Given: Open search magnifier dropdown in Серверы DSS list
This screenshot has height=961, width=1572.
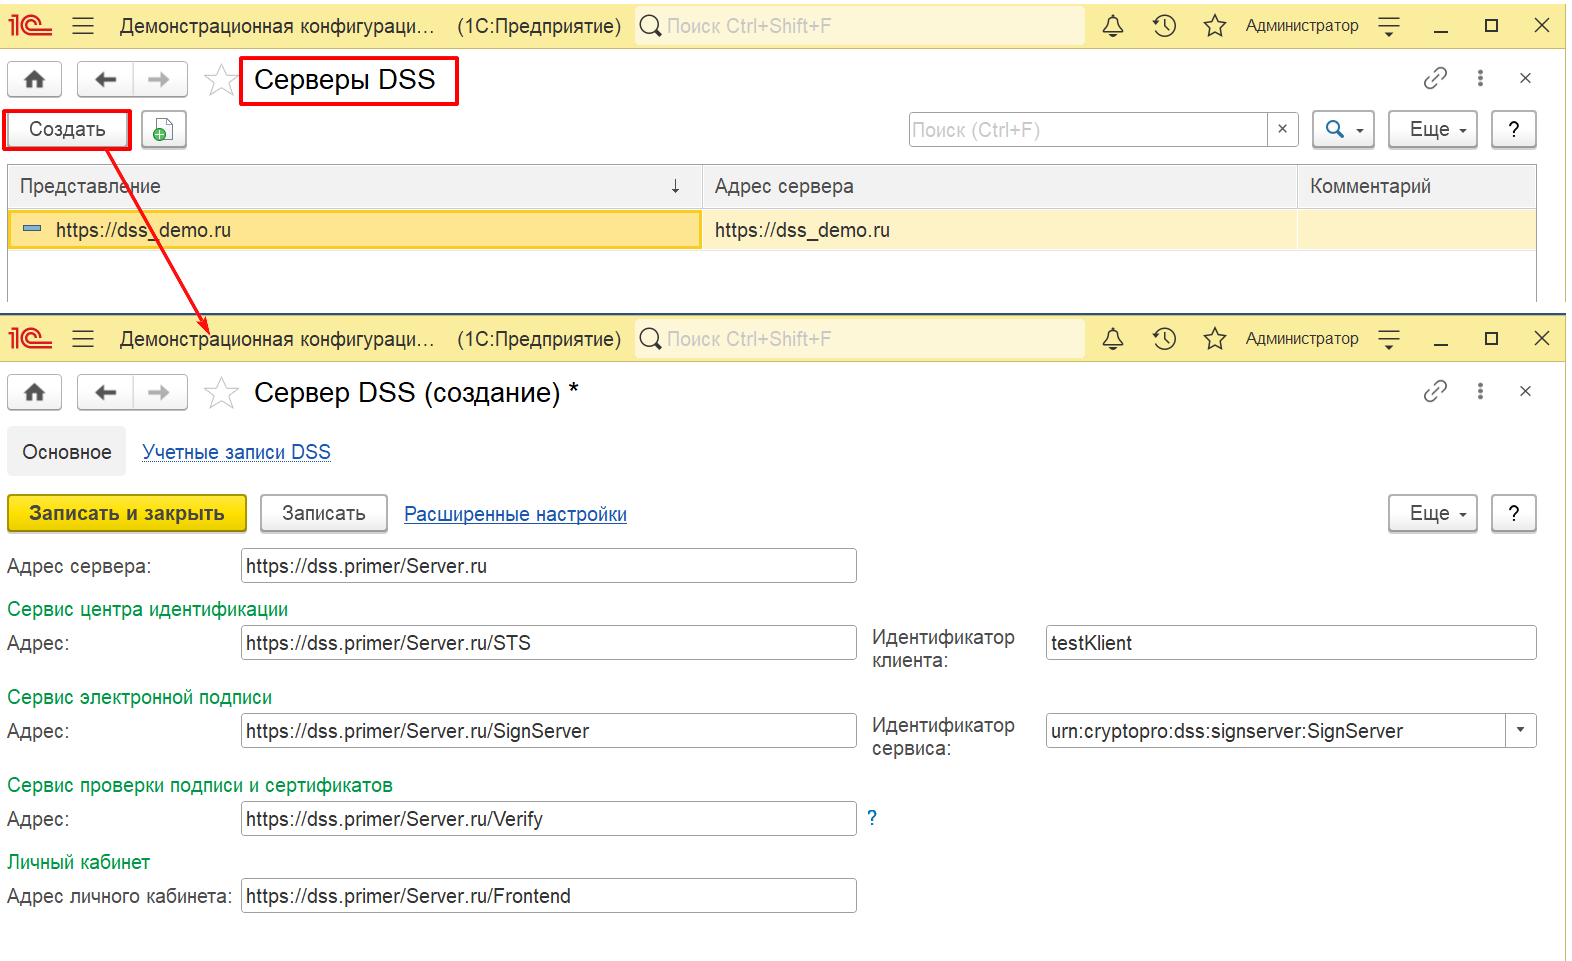Looking at the screenshot, I should [x=1343, y=129].
